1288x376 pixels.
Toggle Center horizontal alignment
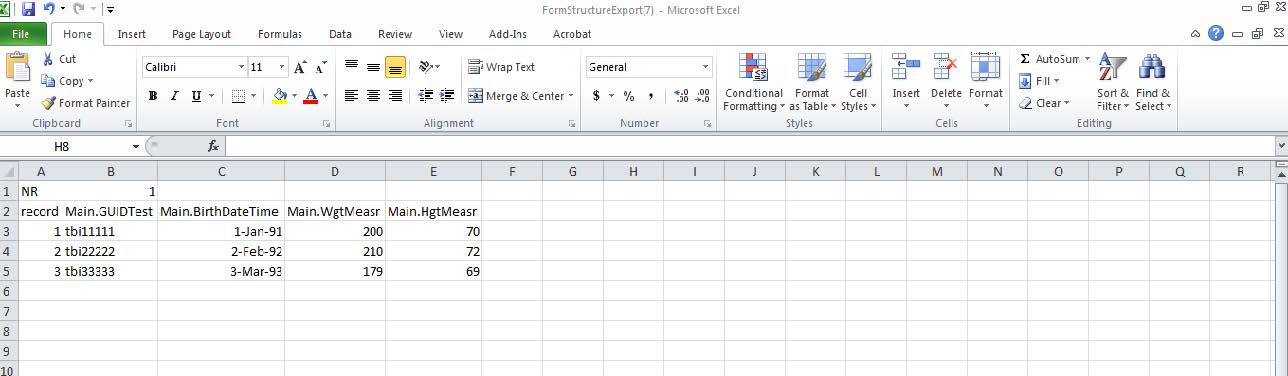click(x=373, y=96)
